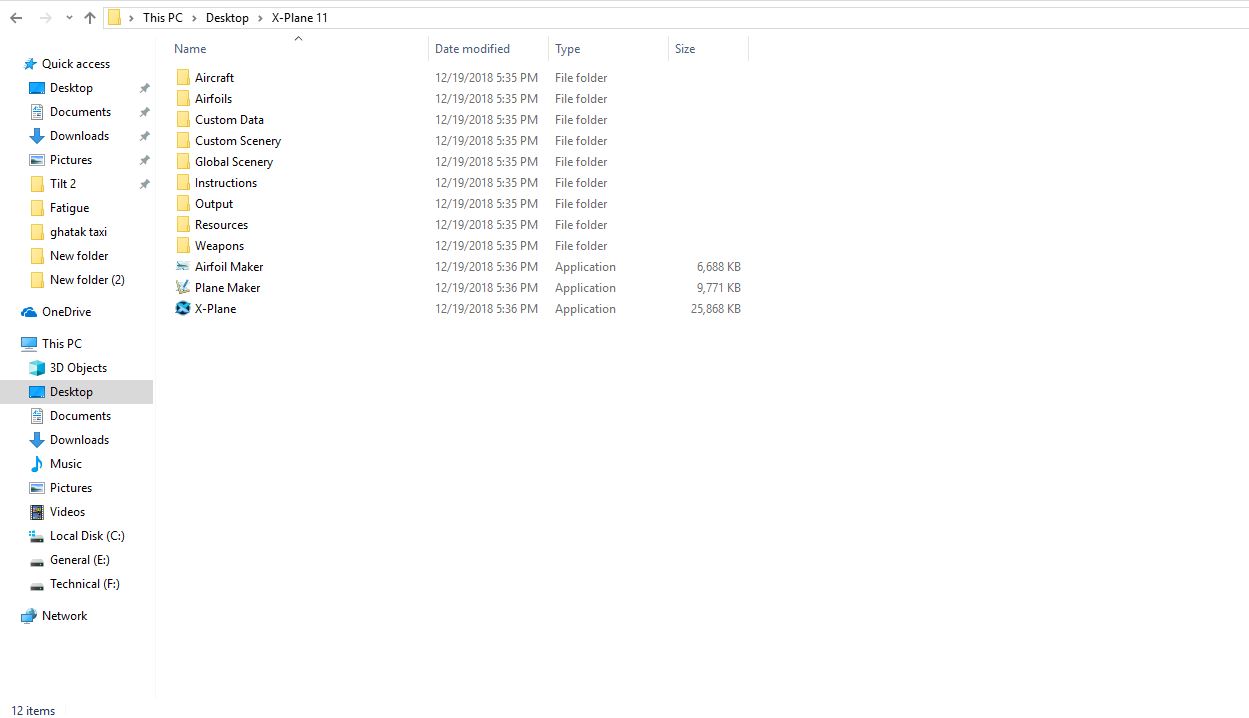Screen dimensions: 1249x718
Task: Open Technical (F:) drive
Action: 85,584
